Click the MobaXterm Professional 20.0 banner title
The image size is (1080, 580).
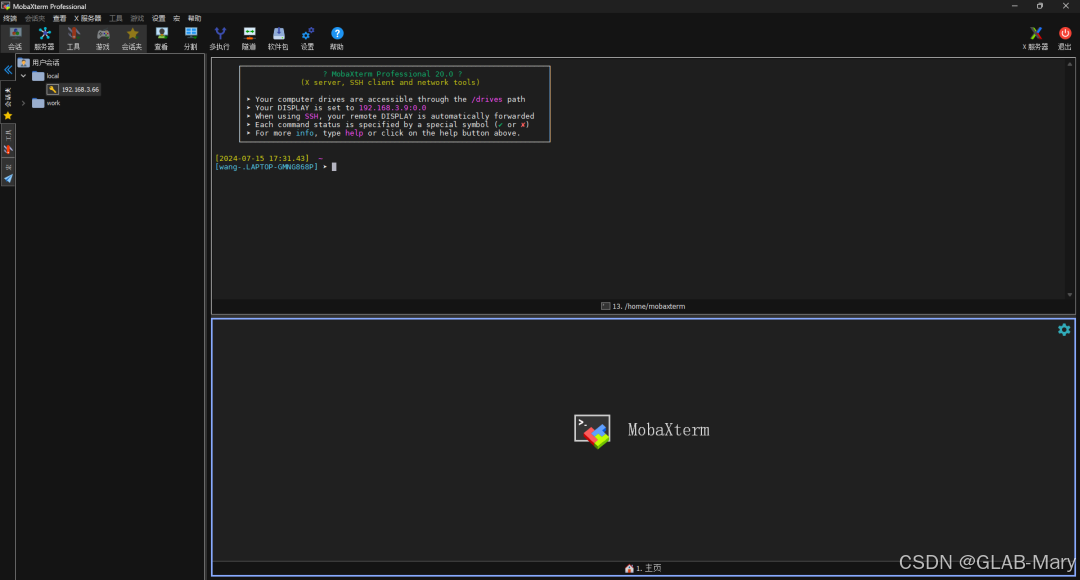pyautogui.click(x=392, y=74)
